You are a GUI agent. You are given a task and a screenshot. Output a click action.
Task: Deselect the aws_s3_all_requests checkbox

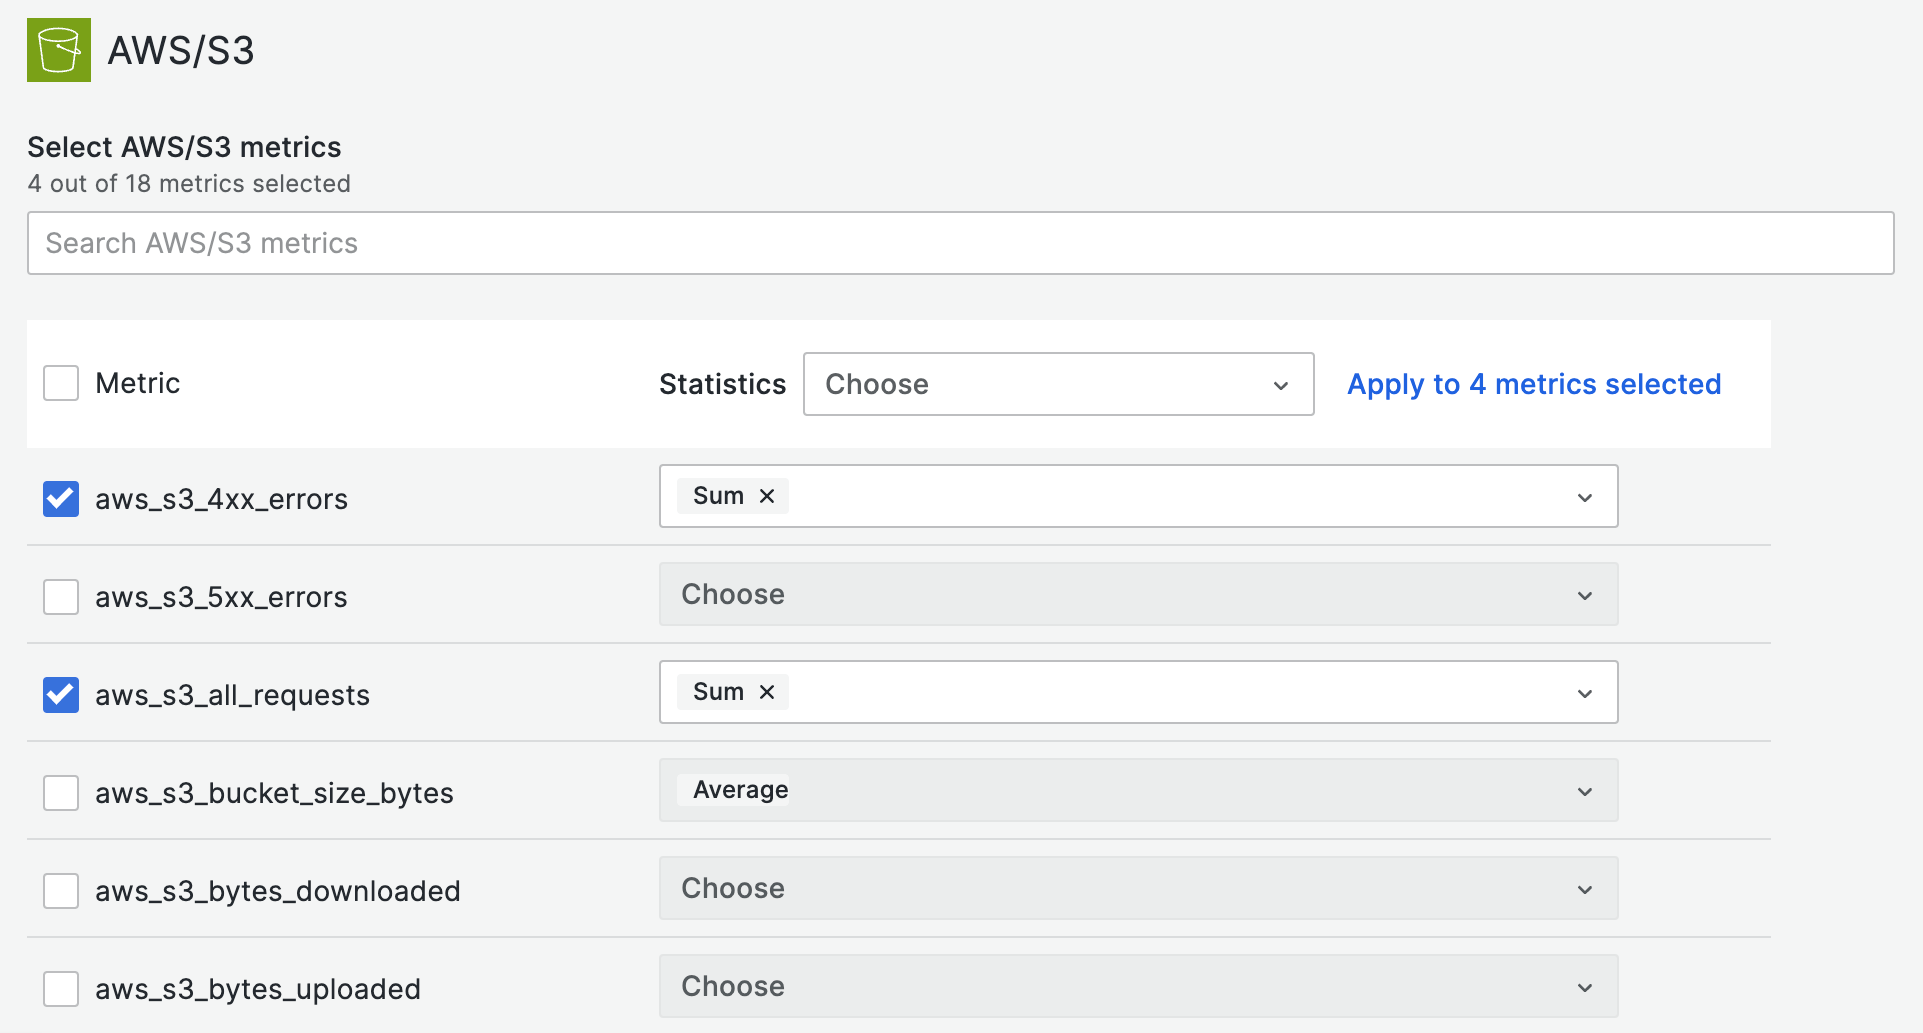tap(60, 694)
